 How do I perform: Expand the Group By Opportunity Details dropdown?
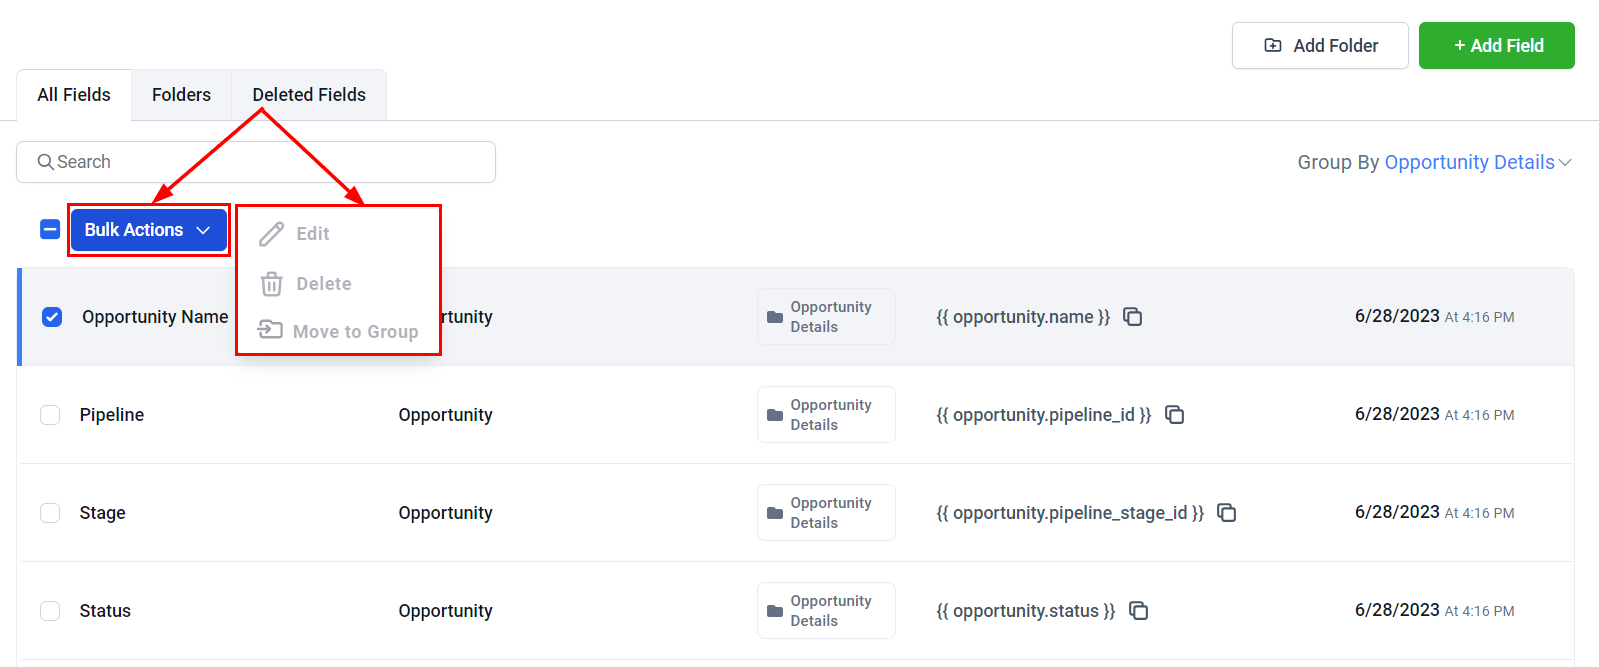pyautogui.click(x=1434, y=162)
